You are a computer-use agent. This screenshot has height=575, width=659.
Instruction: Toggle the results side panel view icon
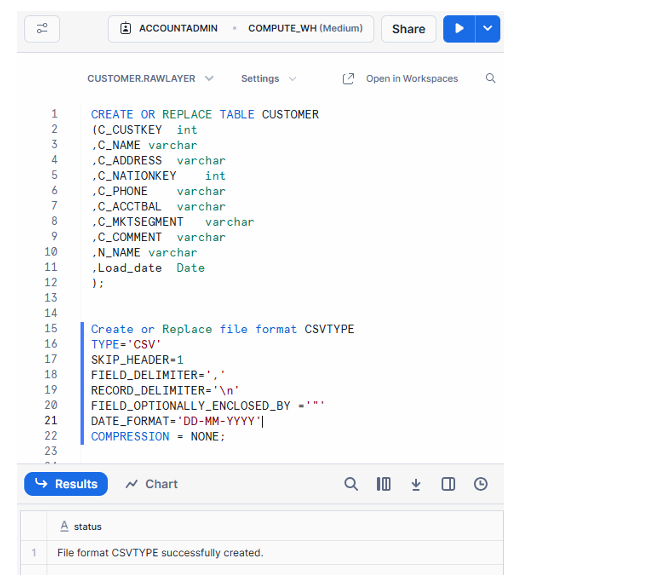click(x=448, y=484)
